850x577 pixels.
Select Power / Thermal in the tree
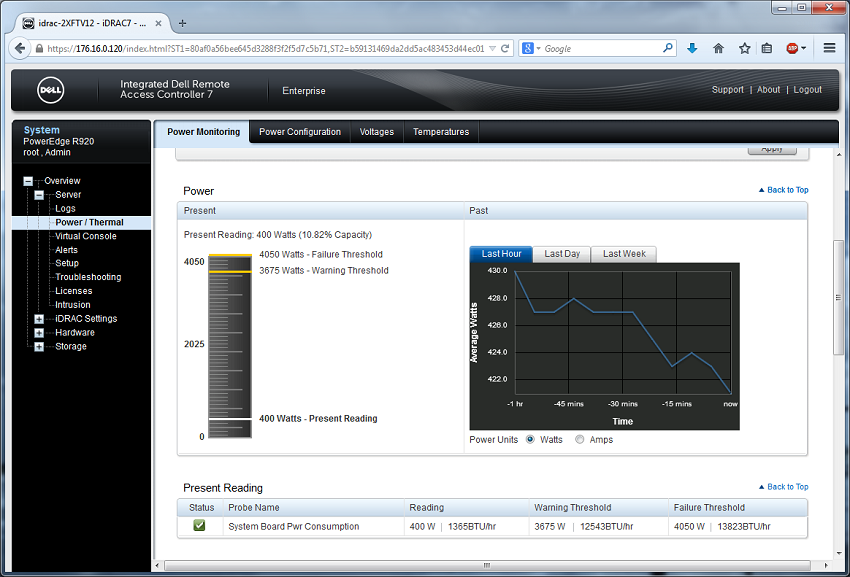click(89, 222)
